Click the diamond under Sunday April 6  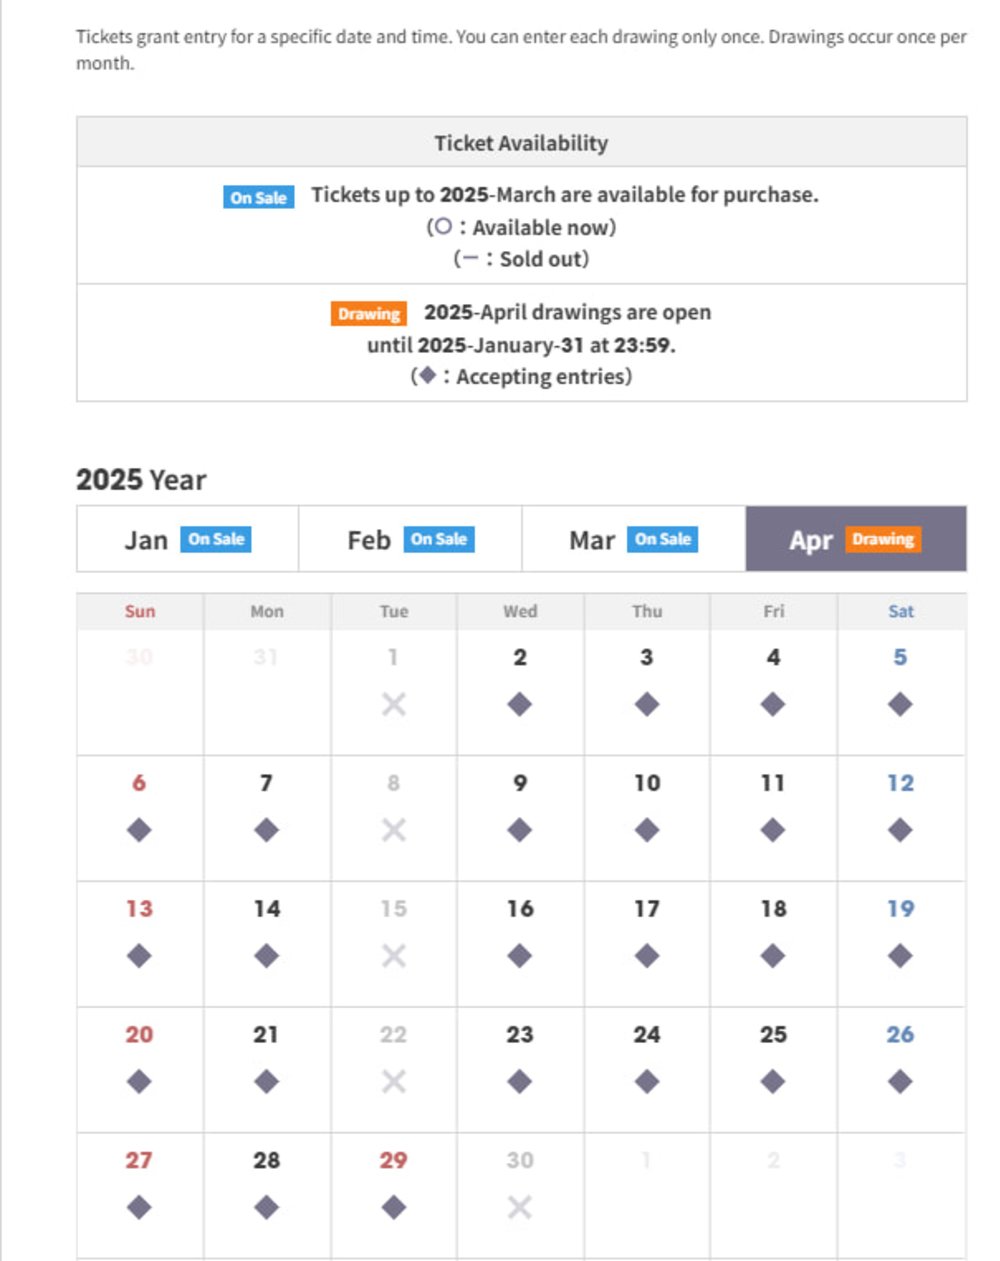tap(139, 830)
